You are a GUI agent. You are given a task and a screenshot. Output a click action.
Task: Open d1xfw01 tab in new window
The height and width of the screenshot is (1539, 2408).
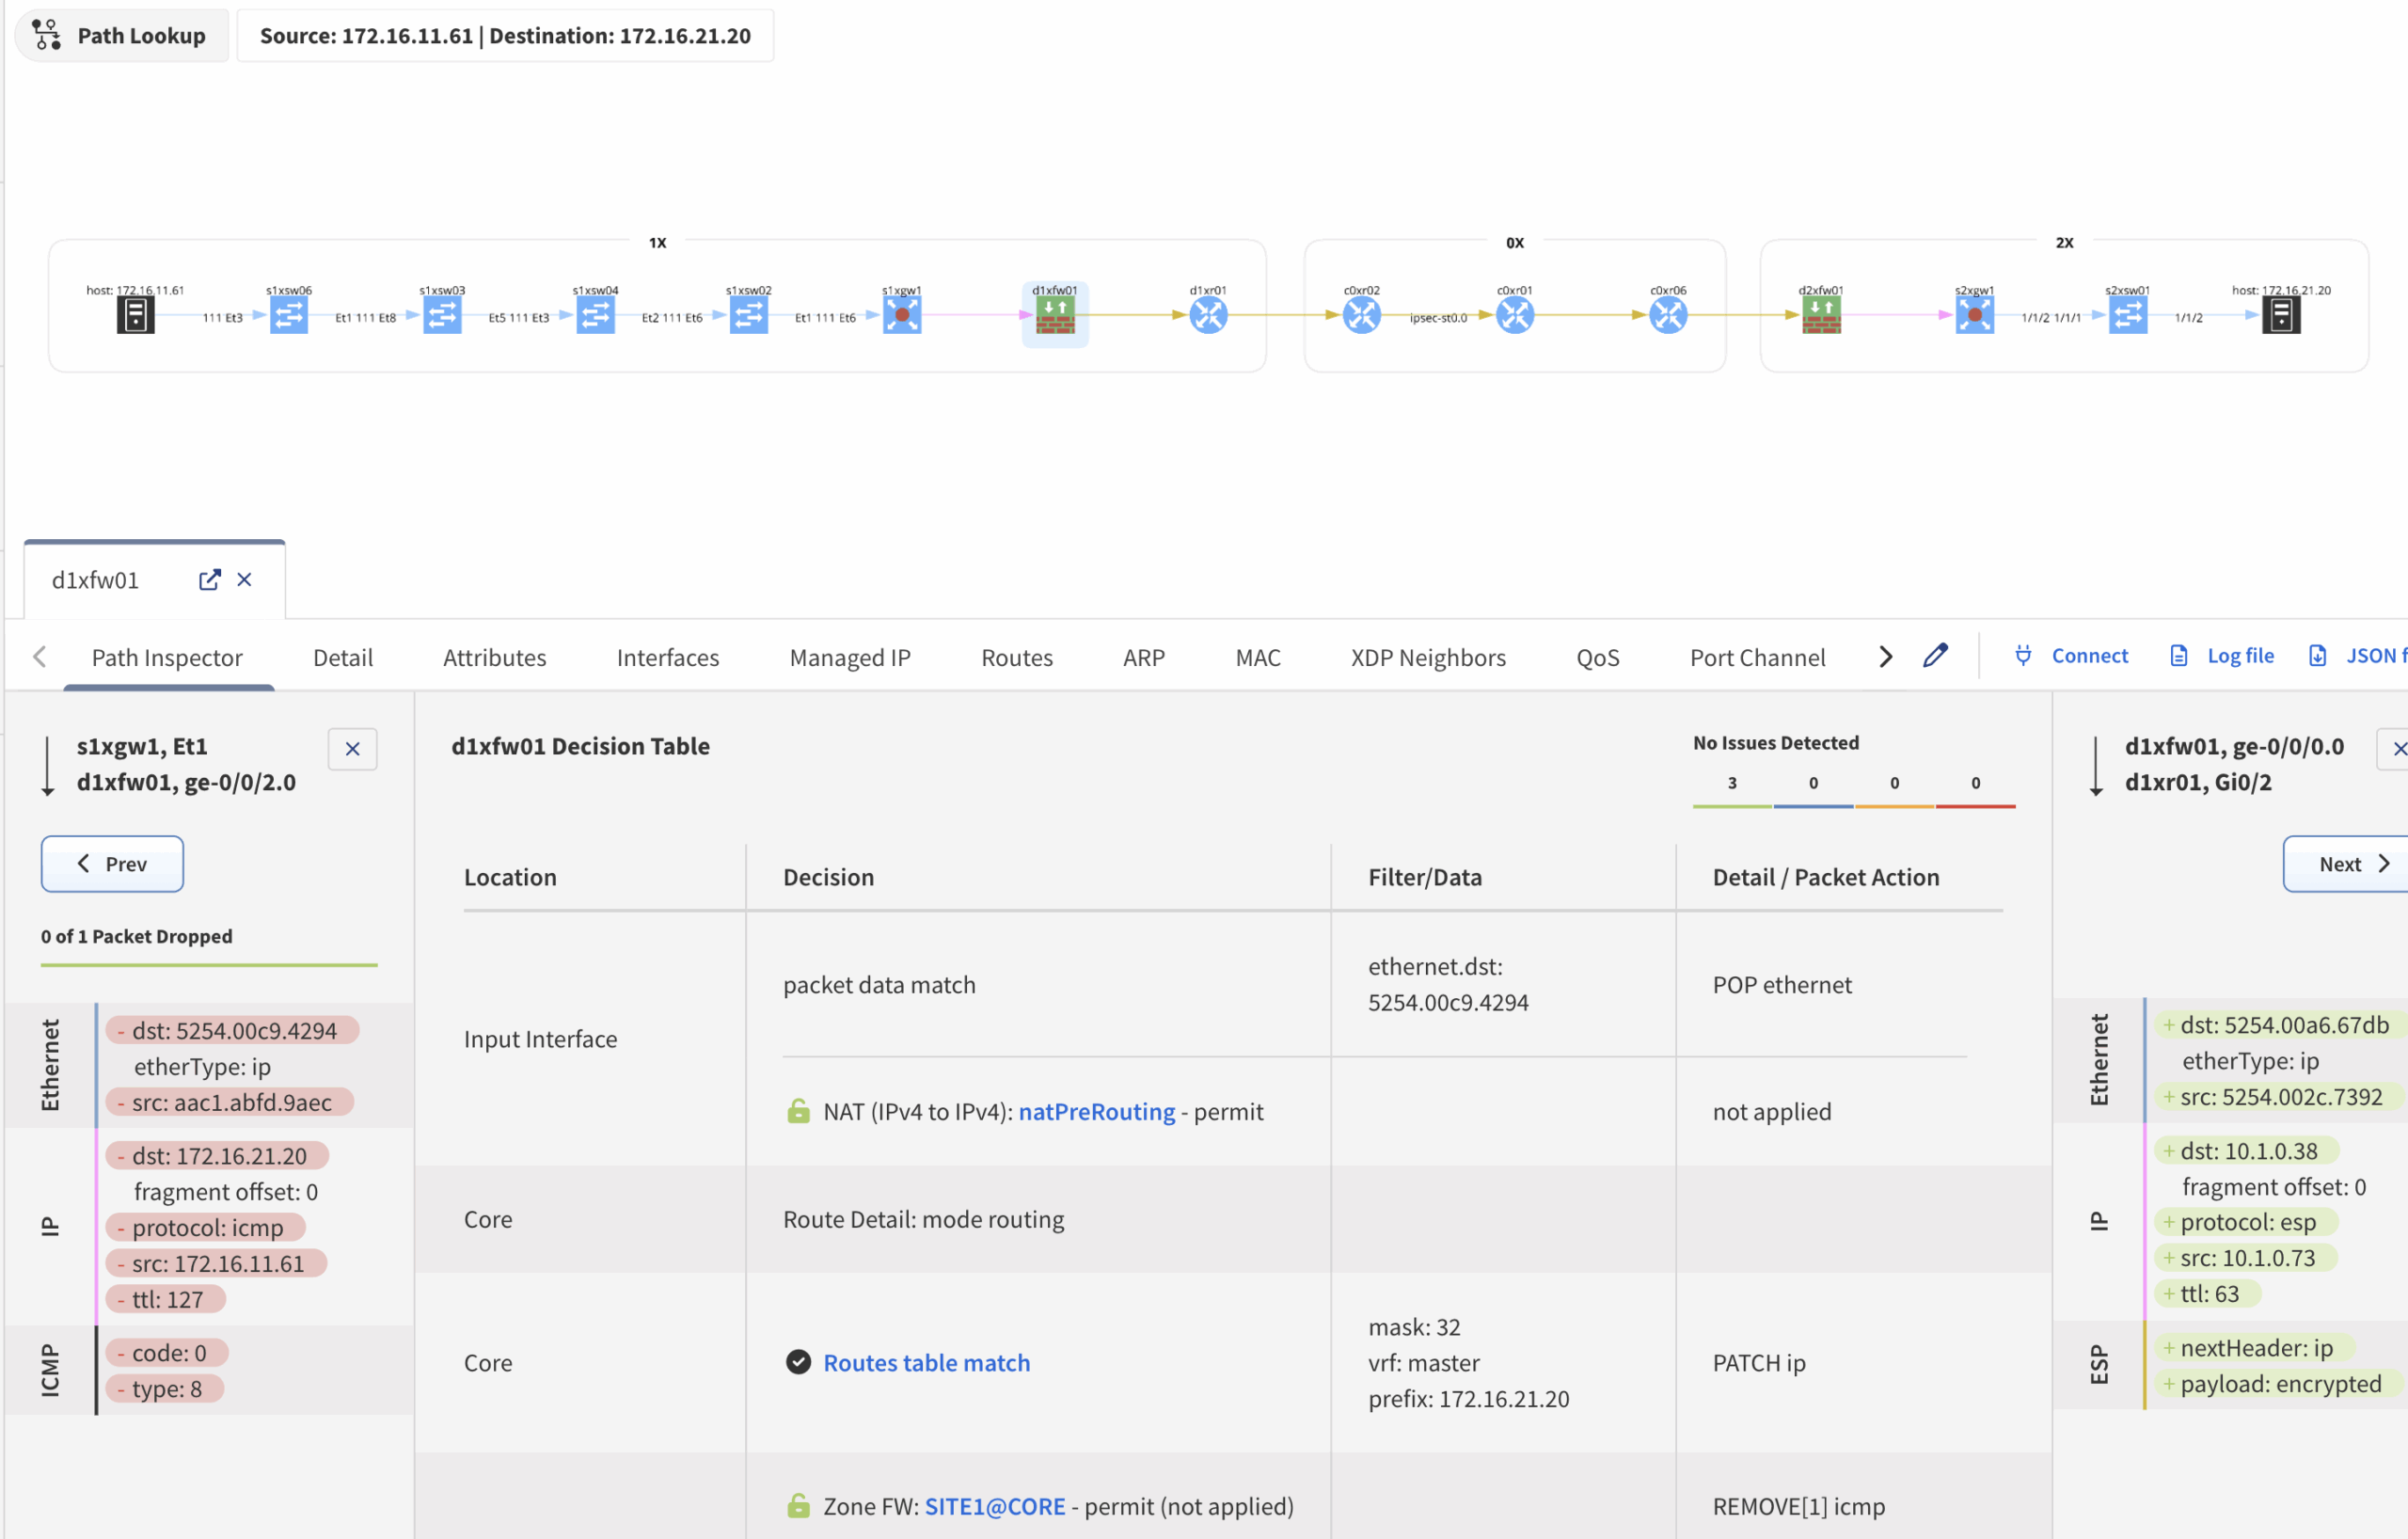(x=209, y=580)
